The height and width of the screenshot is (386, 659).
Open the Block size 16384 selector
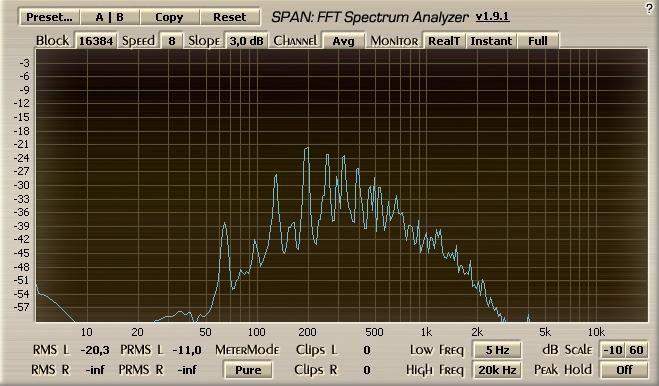pos(96,41)
